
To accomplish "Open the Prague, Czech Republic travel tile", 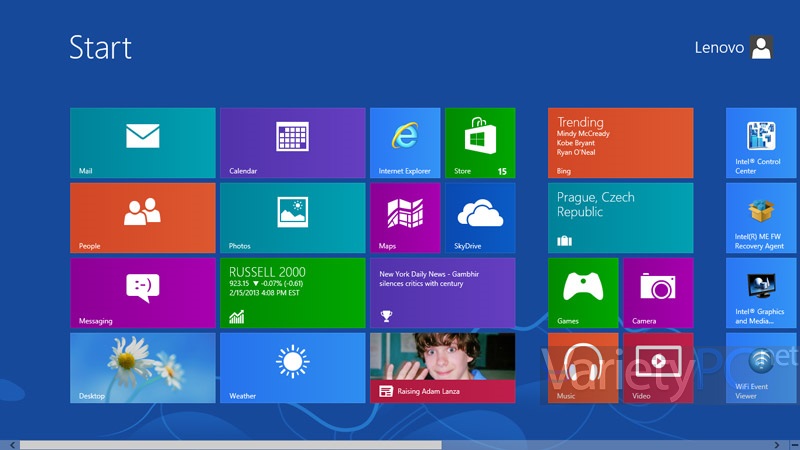I will point(620,218).
